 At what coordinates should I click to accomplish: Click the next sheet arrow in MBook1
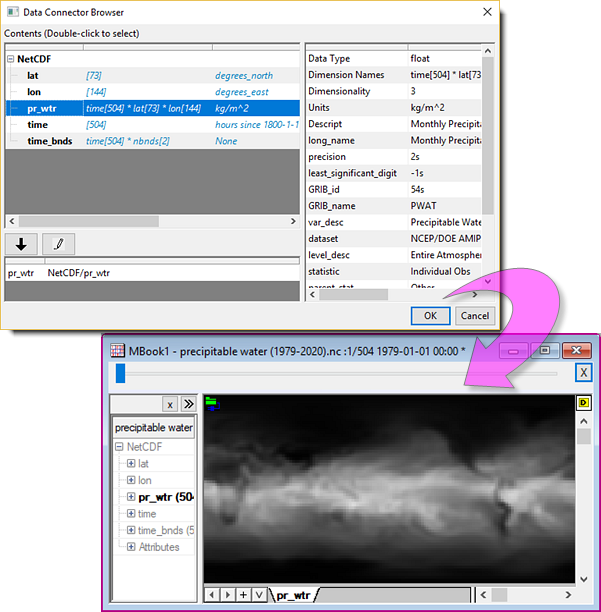[228, 595]
